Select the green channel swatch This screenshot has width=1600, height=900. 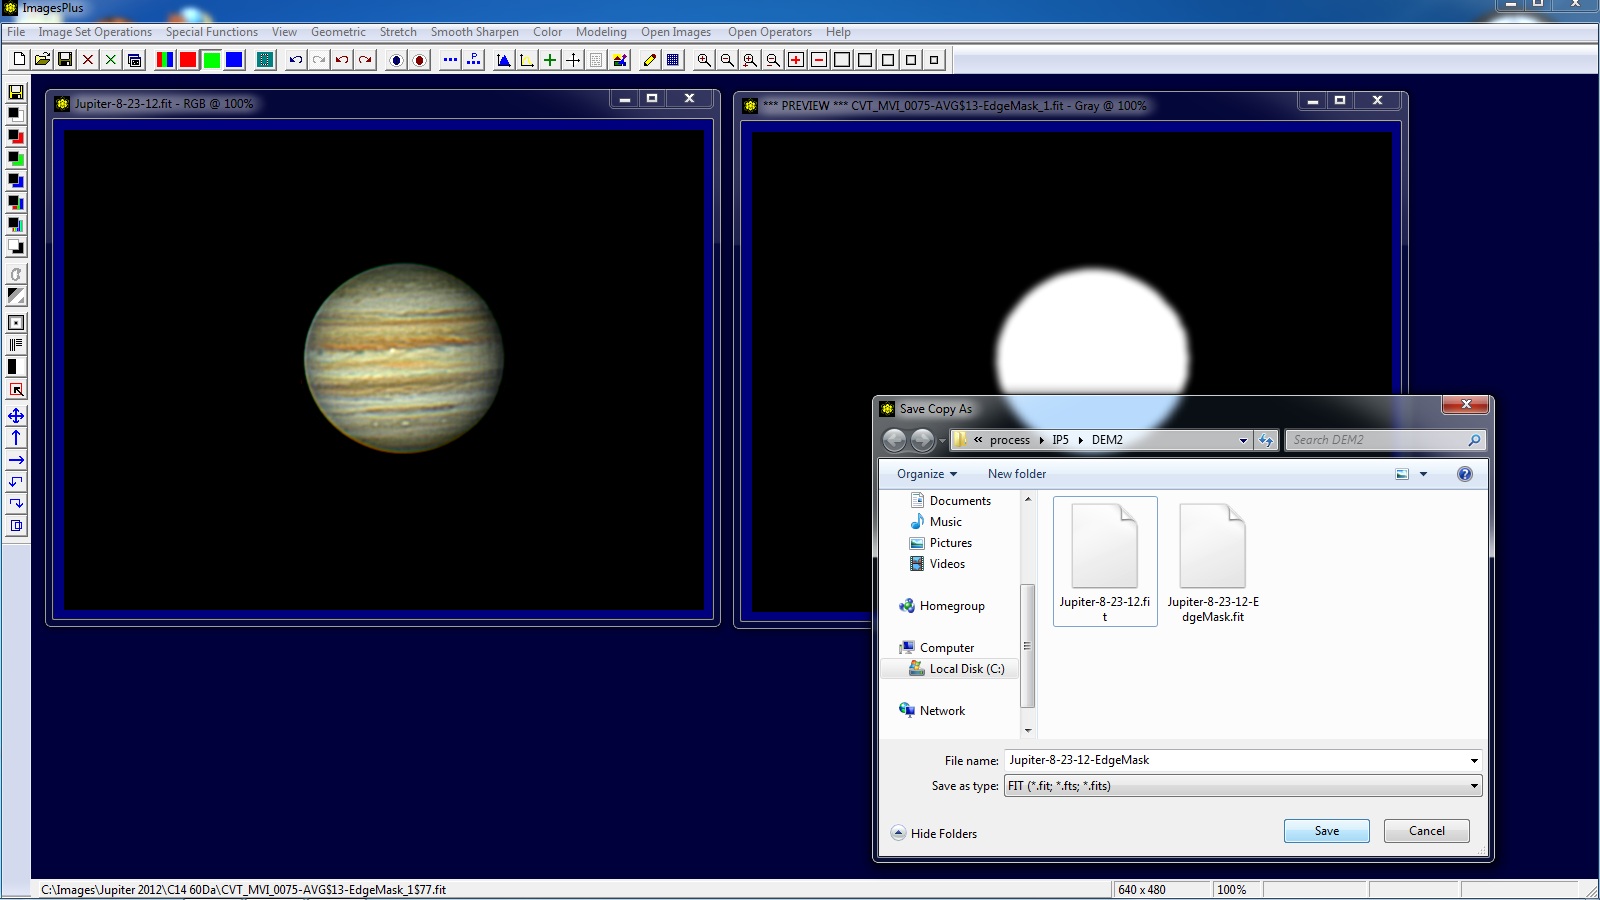tap(211, 60)
